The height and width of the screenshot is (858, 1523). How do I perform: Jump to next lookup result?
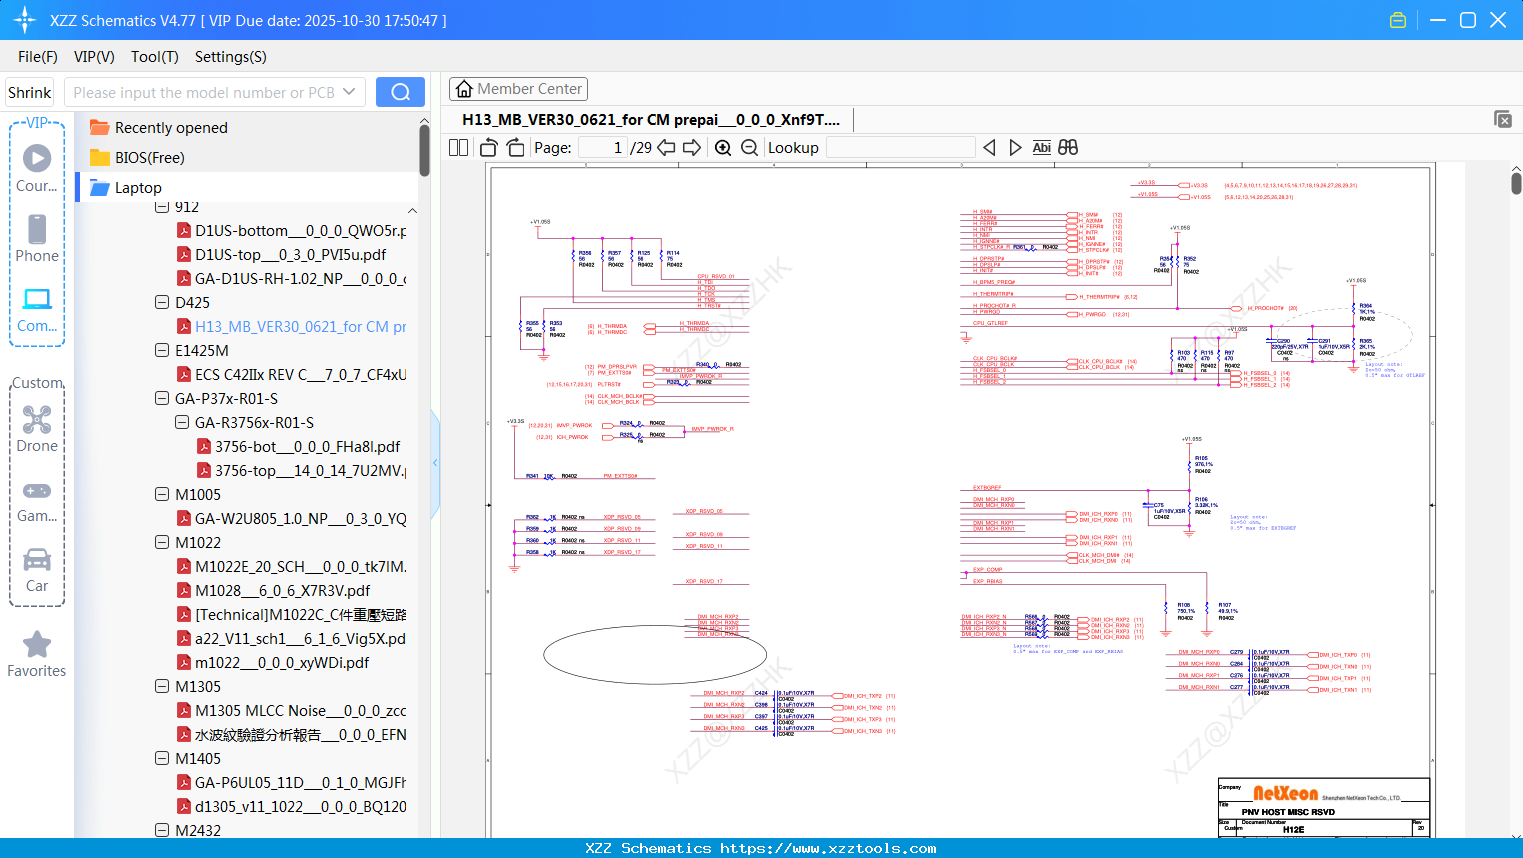(x=1015, y=148)
